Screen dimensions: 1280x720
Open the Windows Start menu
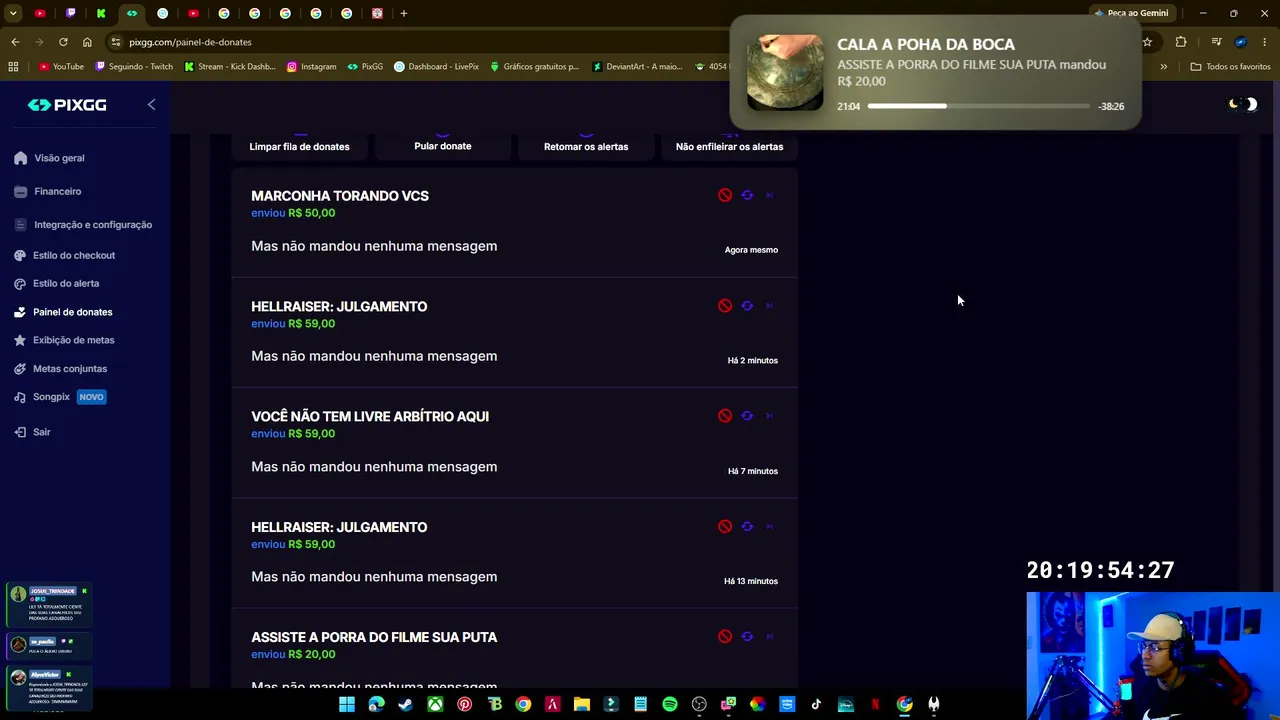[x=346, y=705]
